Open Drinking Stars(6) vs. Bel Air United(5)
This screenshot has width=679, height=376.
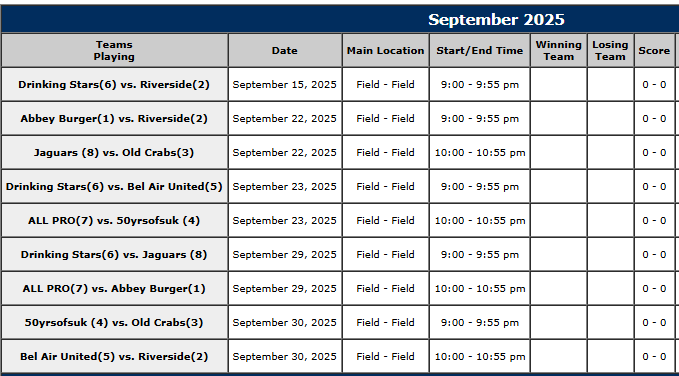[114, 187]
